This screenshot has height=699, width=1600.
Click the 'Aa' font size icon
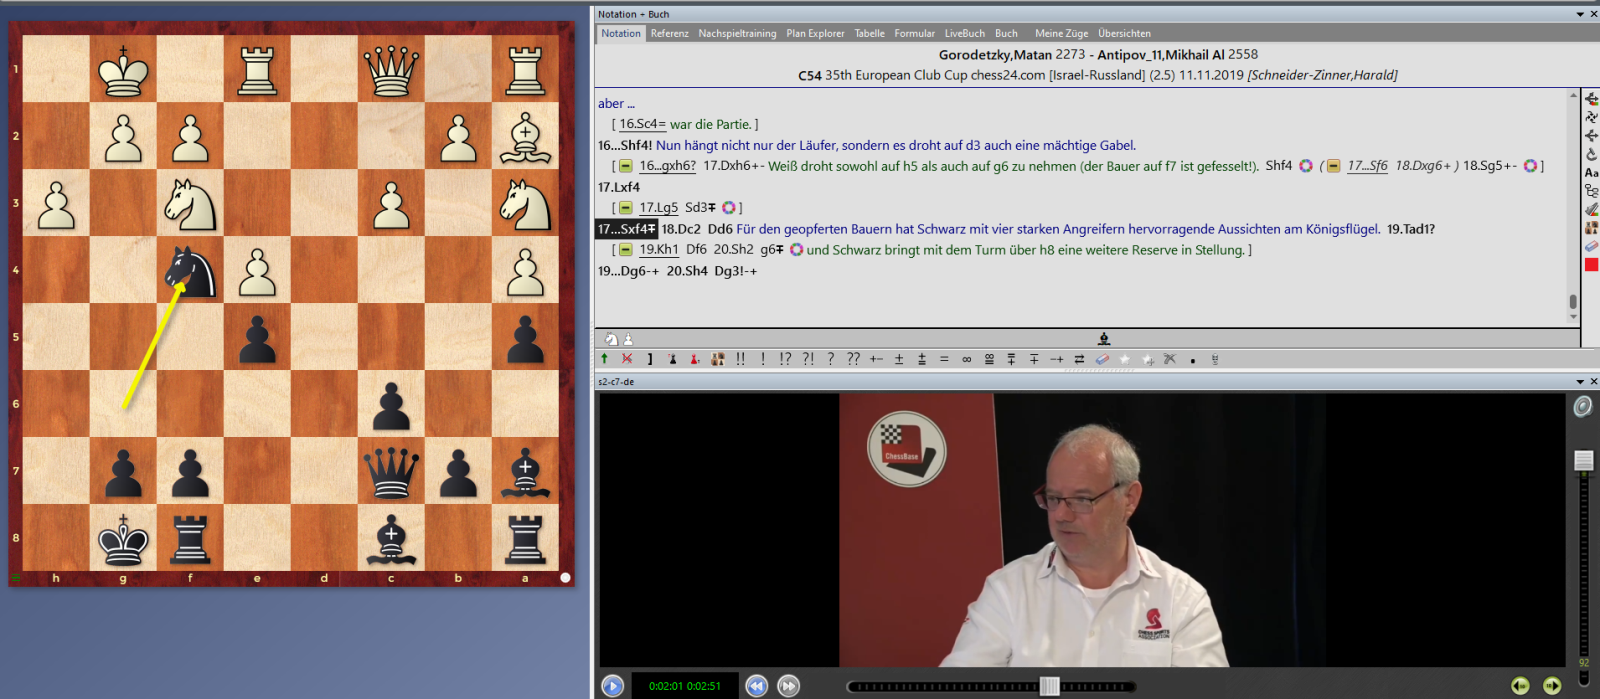pyautogui.click(x=1591, y=173)
